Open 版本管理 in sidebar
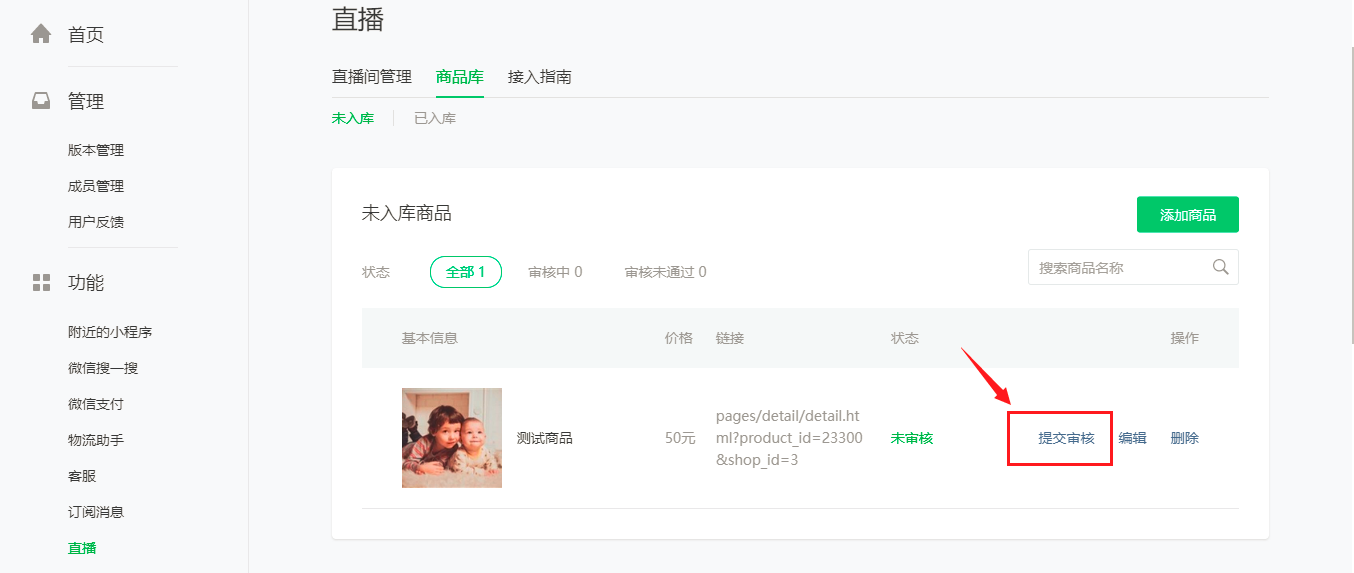The image size is (1354, 573). click(x=96, y=150)
